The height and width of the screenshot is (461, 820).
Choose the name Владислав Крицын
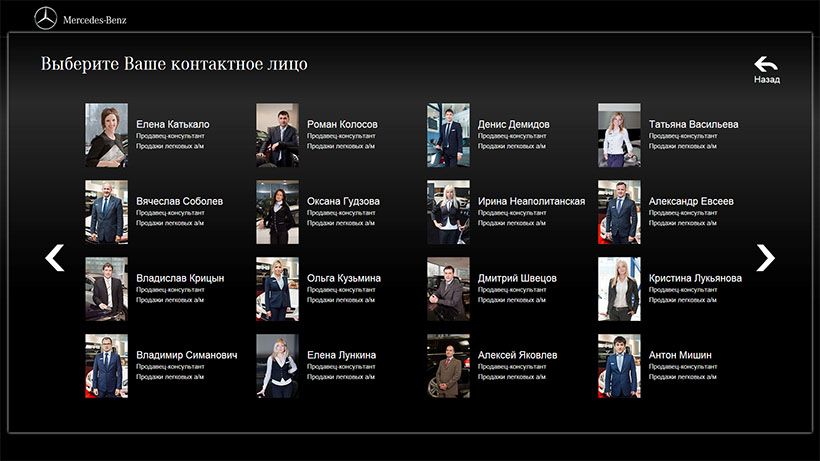pos(180,278)
